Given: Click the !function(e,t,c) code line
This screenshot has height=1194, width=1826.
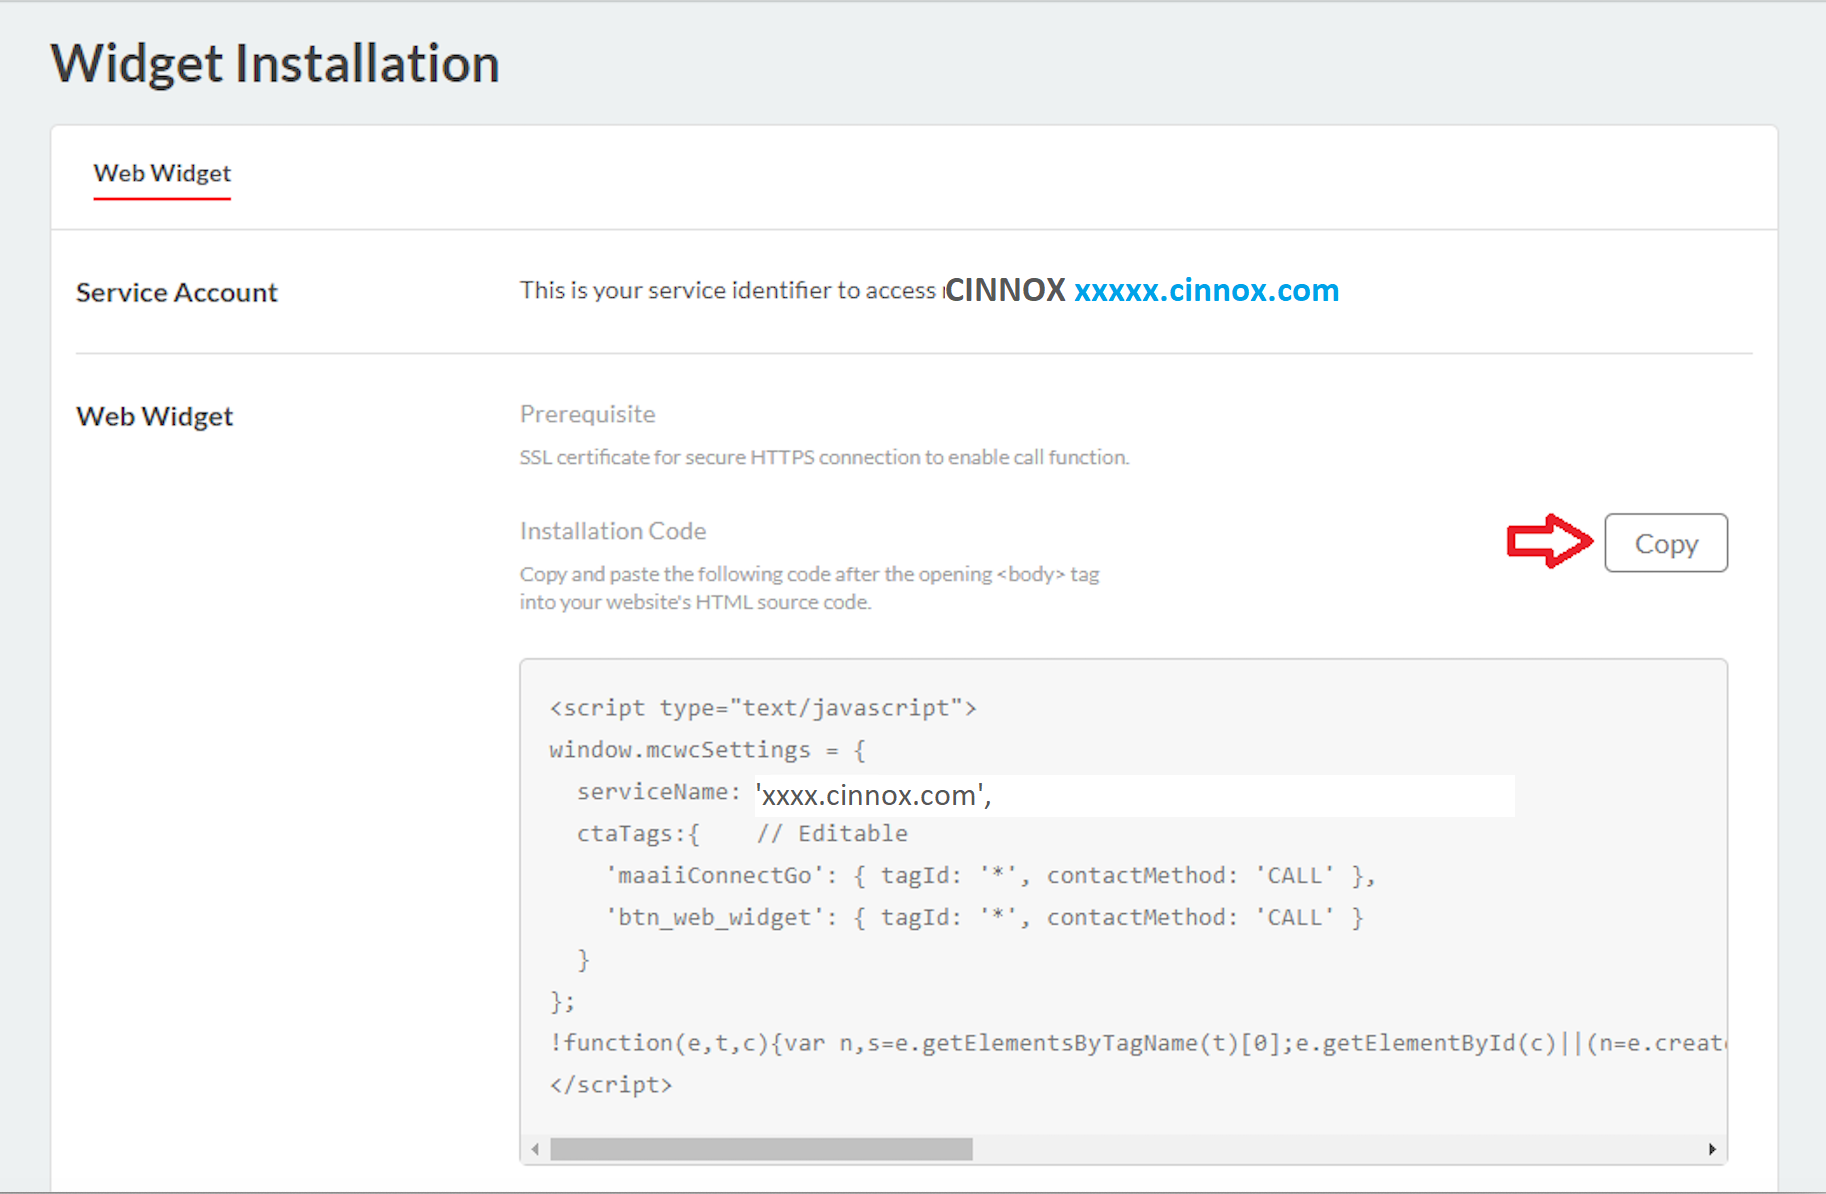Looking at the screenshot, I should pyautogui.click(x=1138, y=1043).
